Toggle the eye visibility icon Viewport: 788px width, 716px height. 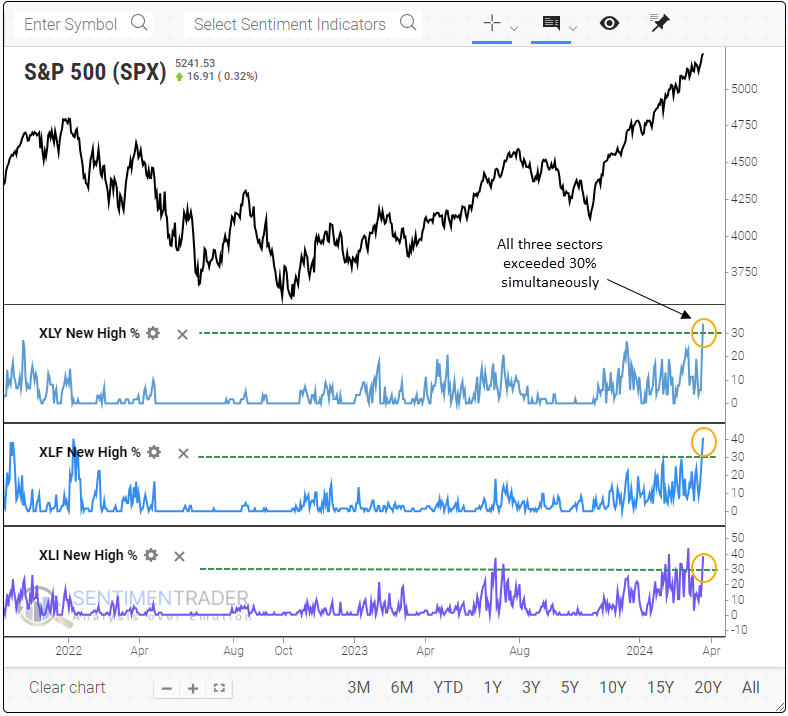click(x=609, y=23)
